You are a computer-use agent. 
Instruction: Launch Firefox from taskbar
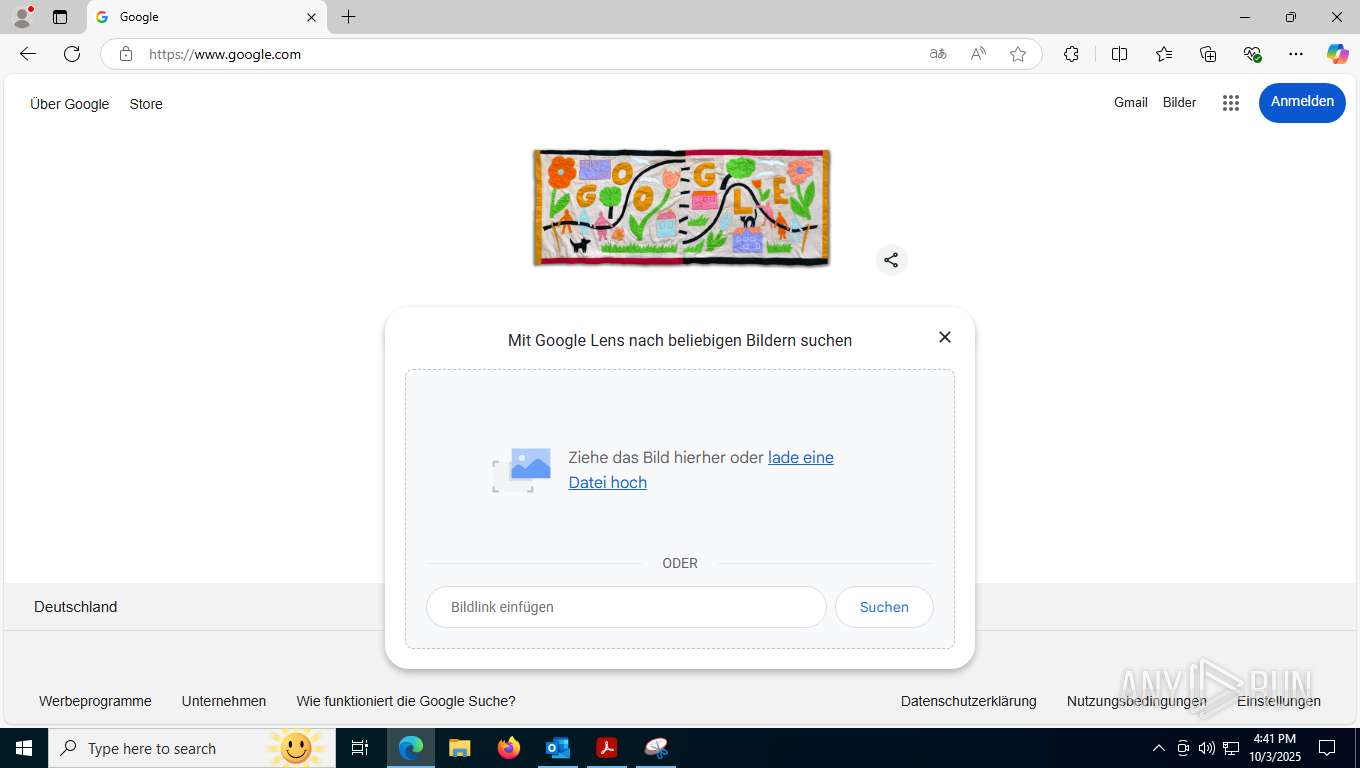point(509,748)
